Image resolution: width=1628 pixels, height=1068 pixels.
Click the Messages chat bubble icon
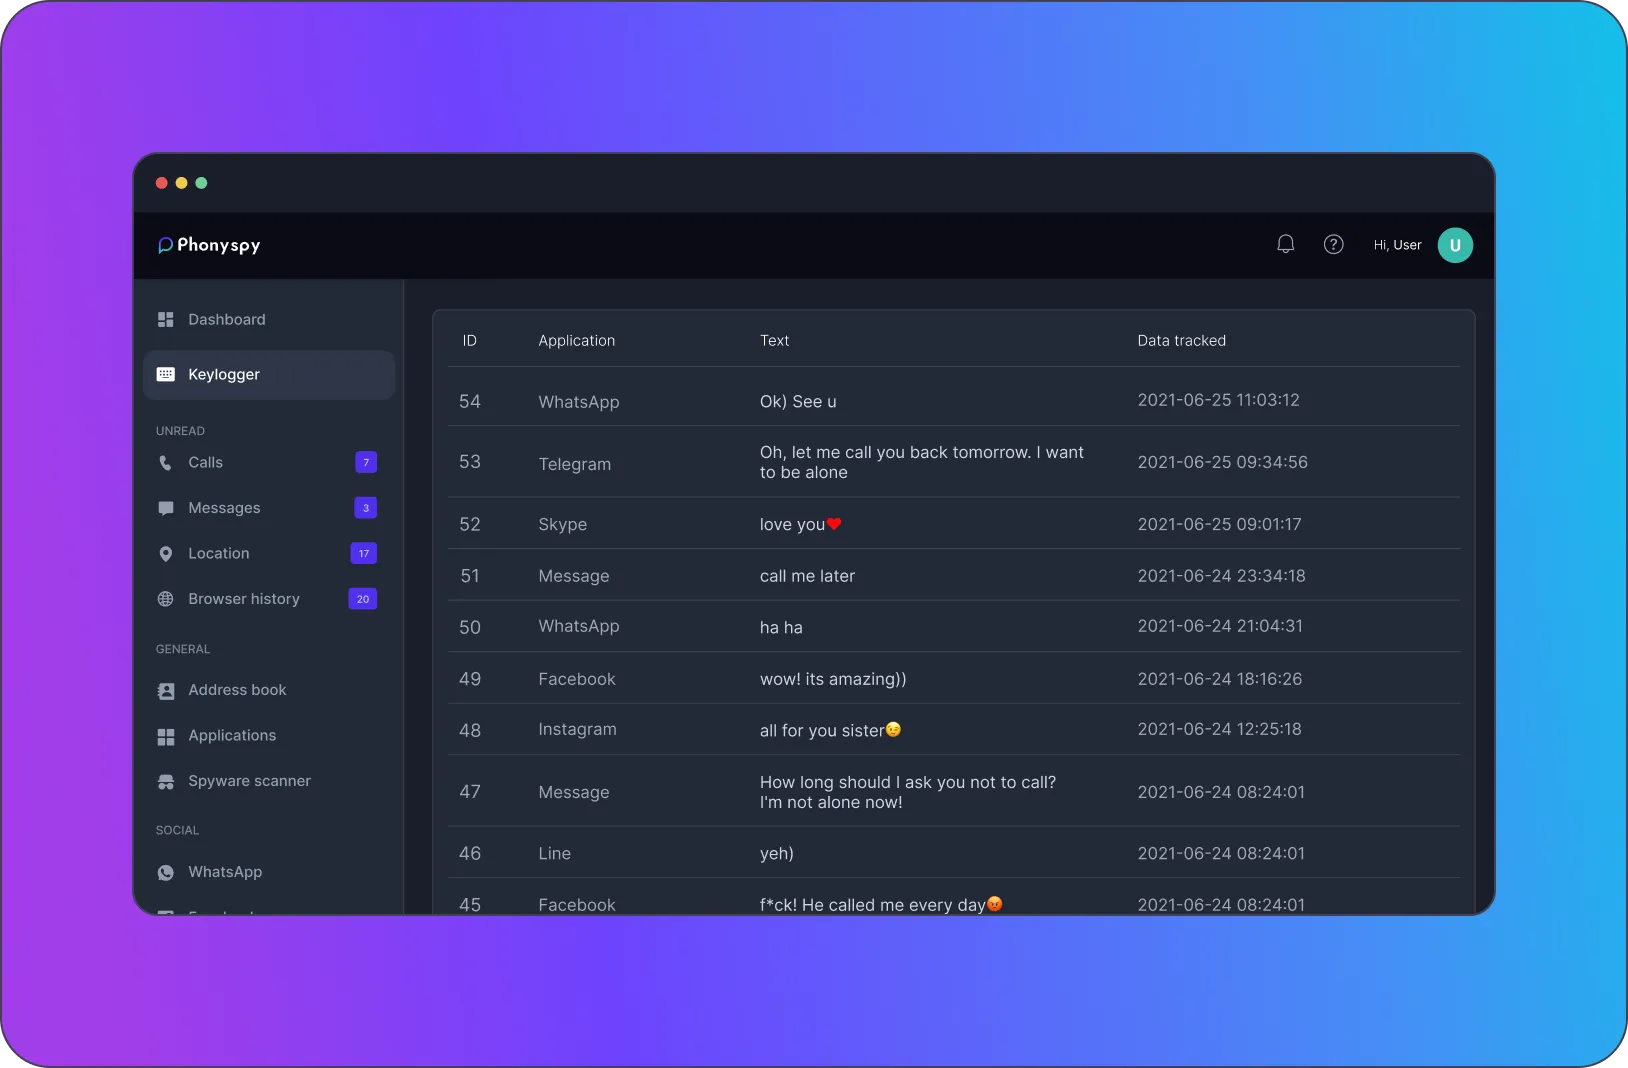[x=165, y=508]
